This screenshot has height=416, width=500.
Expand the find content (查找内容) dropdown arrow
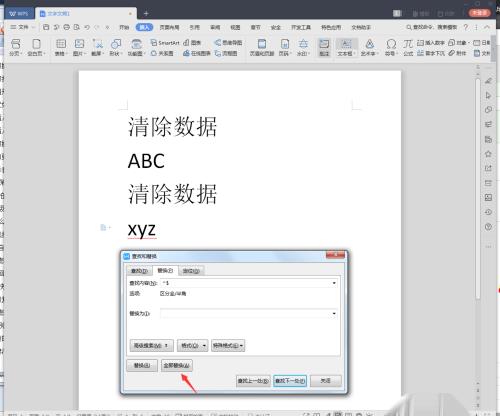point(334,283)
